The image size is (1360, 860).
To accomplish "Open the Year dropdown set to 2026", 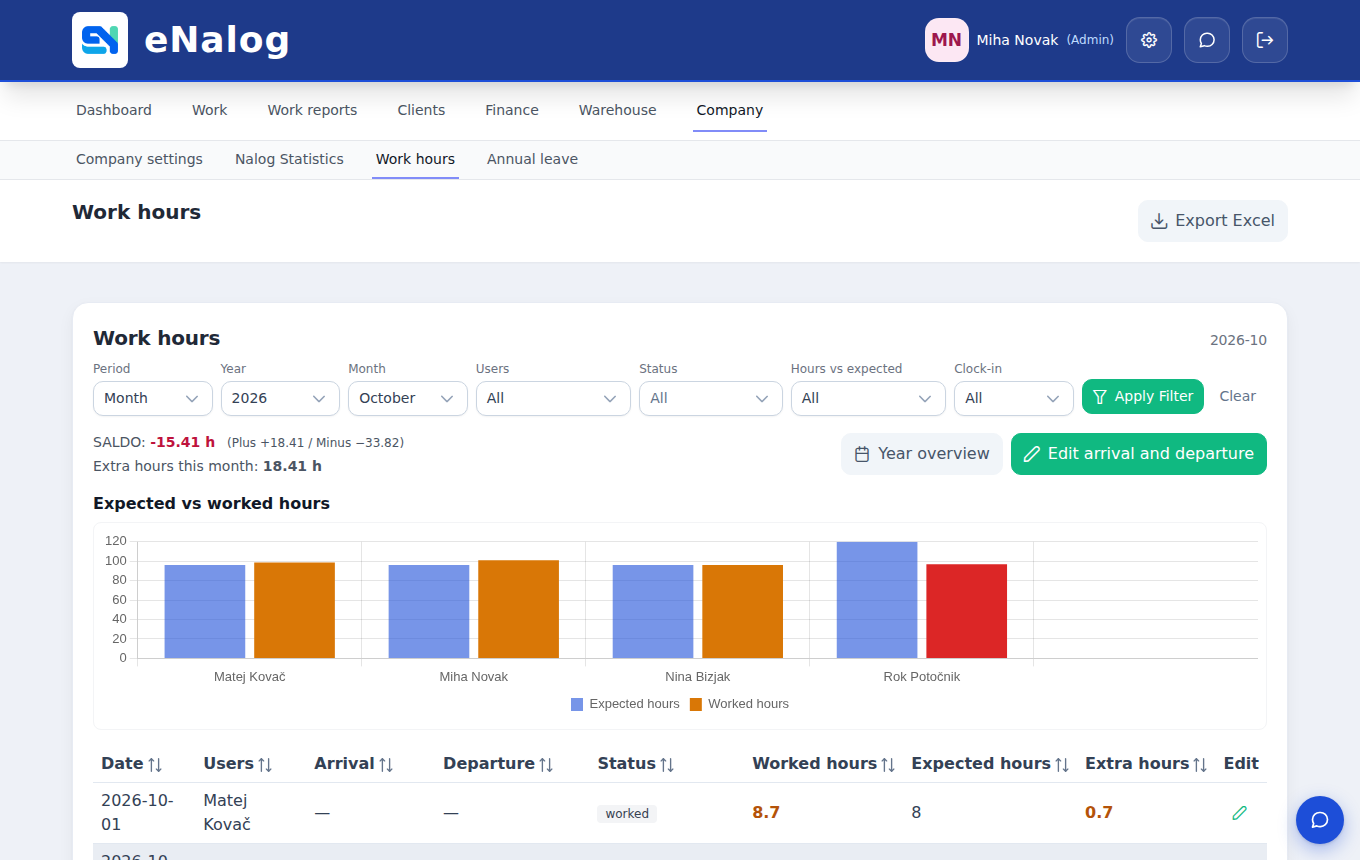I will tap(280, 398).
